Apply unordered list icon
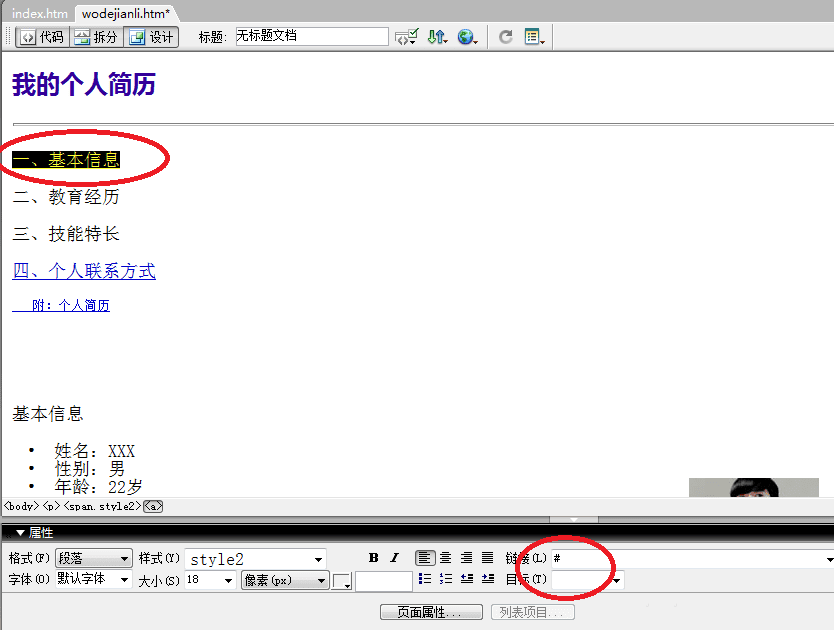This screenshot has width=834, height=630. (424, 578)
